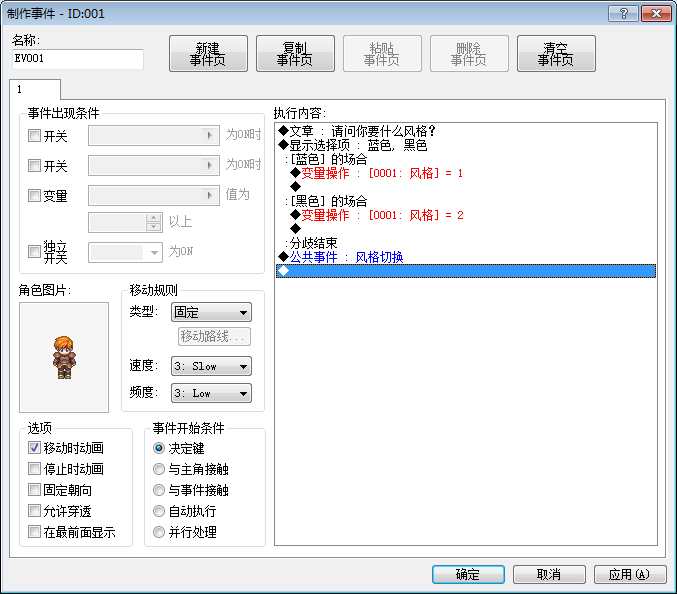
Task: Select the 显示选择项：蓝色, 黑色 command line
Action: (466, 145)
